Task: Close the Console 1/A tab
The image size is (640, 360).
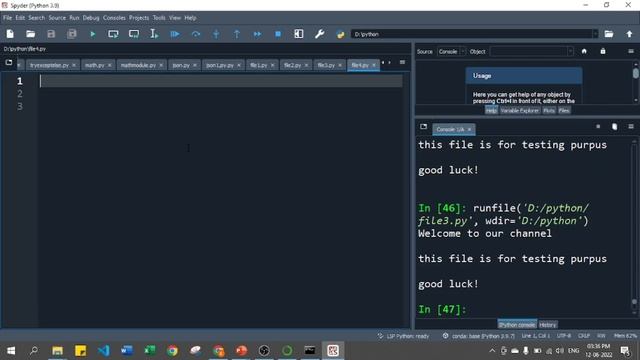Action: click(x=469, y=129)
